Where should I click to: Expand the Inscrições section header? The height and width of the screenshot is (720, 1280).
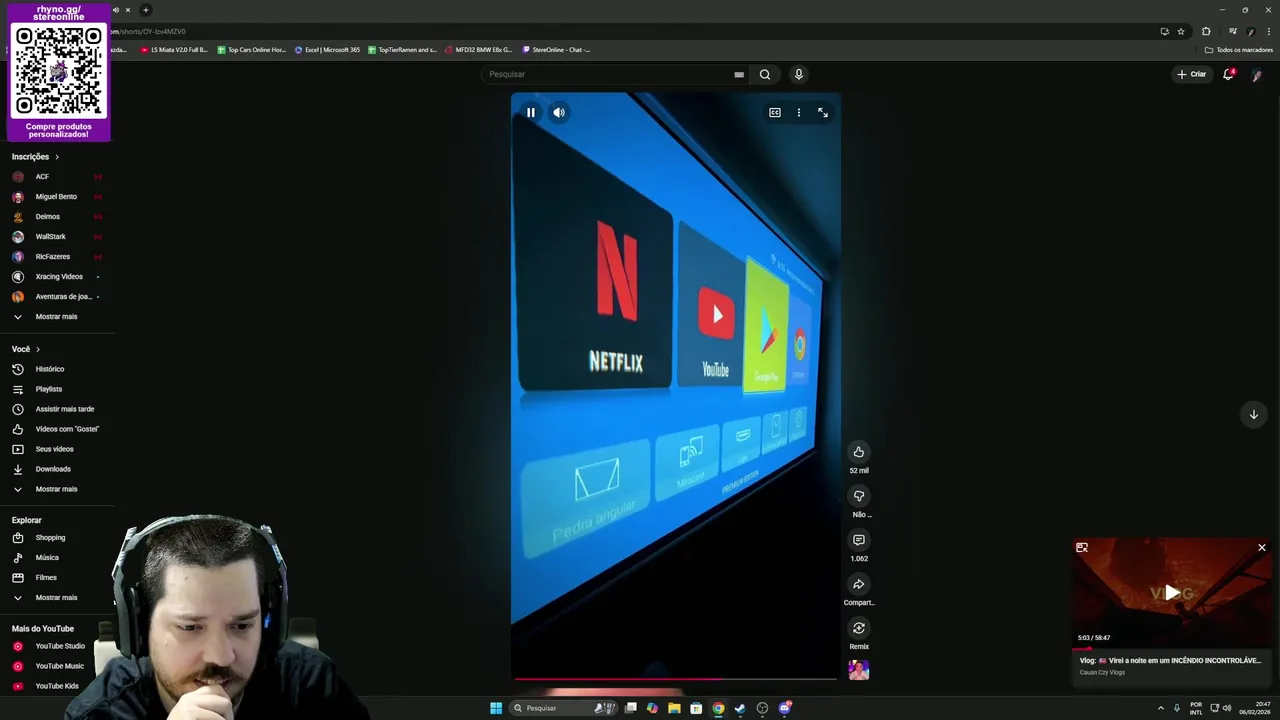(x=35, y=157)
